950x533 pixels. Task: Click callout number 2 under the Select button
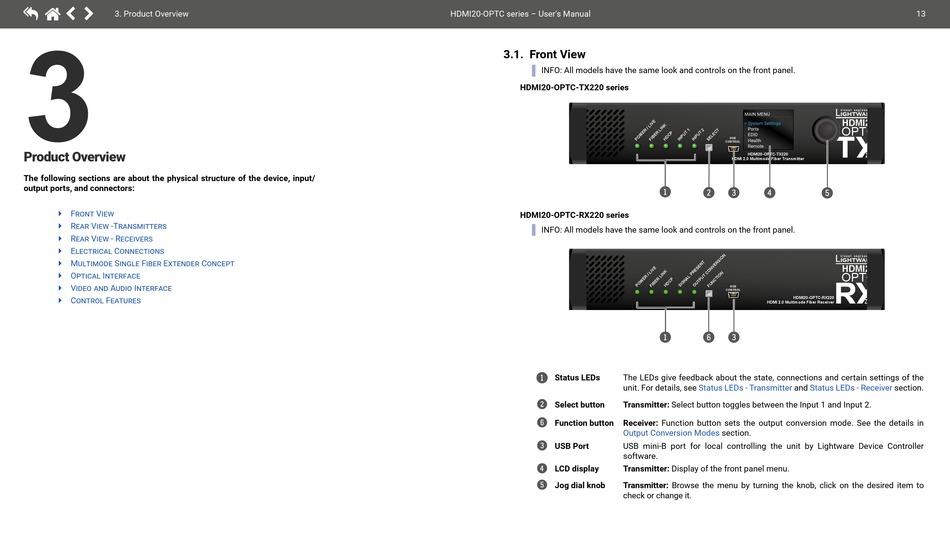[x=709, y=192]
